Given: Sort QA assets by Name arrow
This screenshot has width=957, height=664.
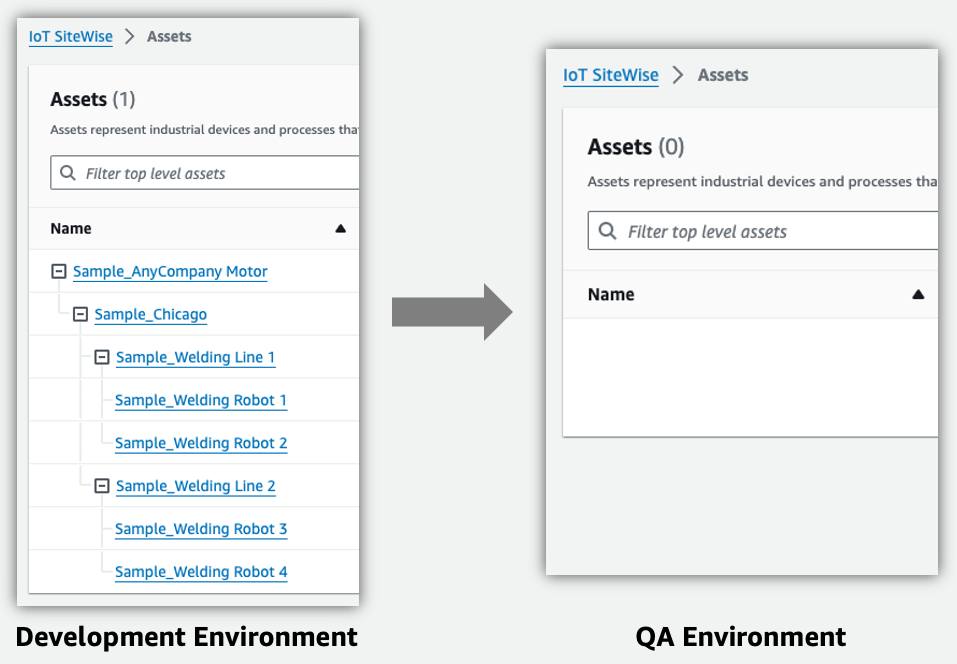Looking at the screenshot, I should [918, 295].
